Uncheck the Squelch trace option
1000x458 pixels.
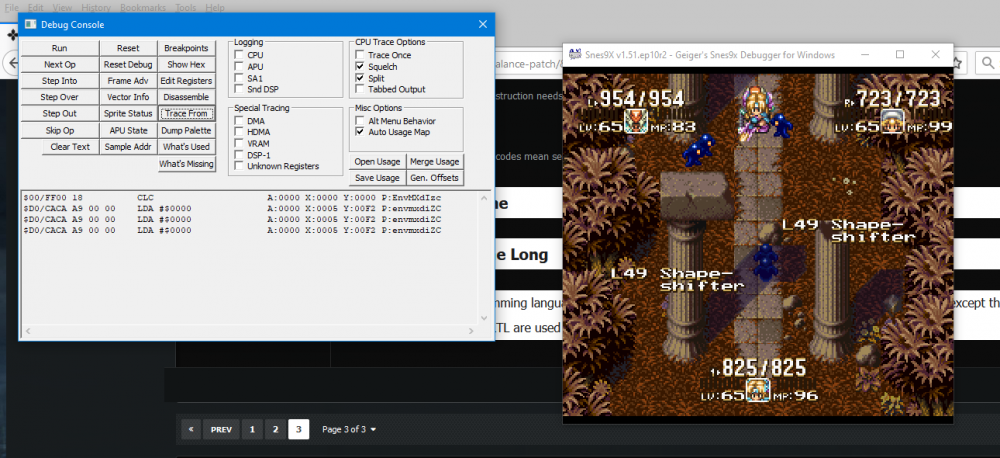point(360,66)
